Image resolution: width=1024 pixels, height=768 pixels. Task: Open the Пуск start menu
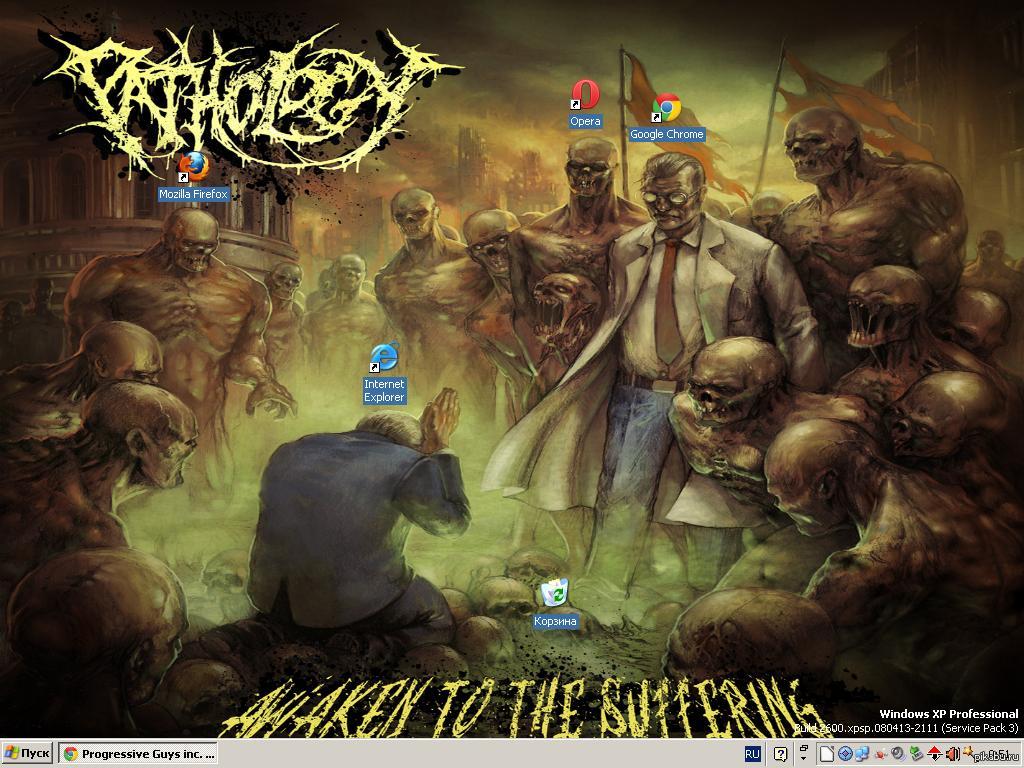pos(28,754)
